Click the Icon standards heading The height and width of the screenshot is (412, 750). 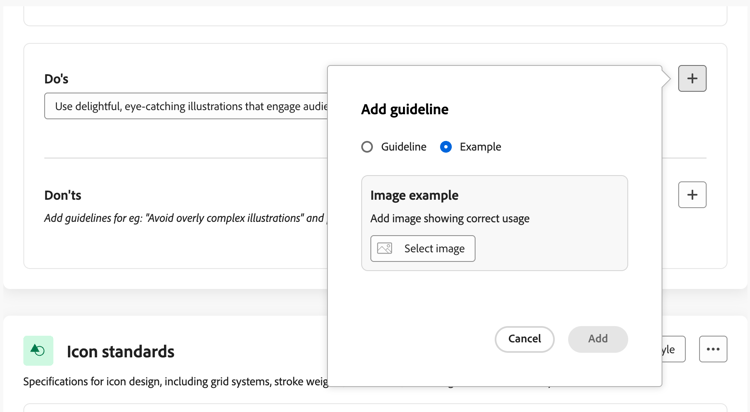pyautogui.click(x=120, y=351)
